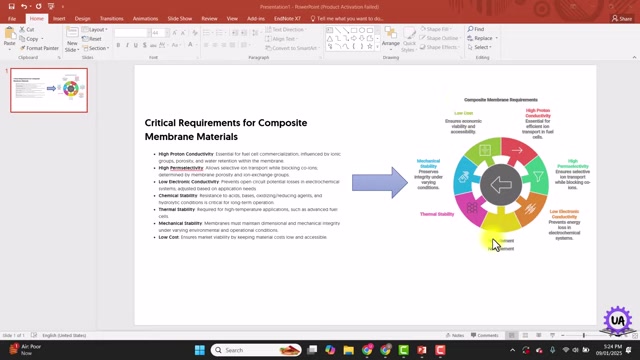Switch to the Slide Show tab
Screen dimensions: 640x360
180,19
